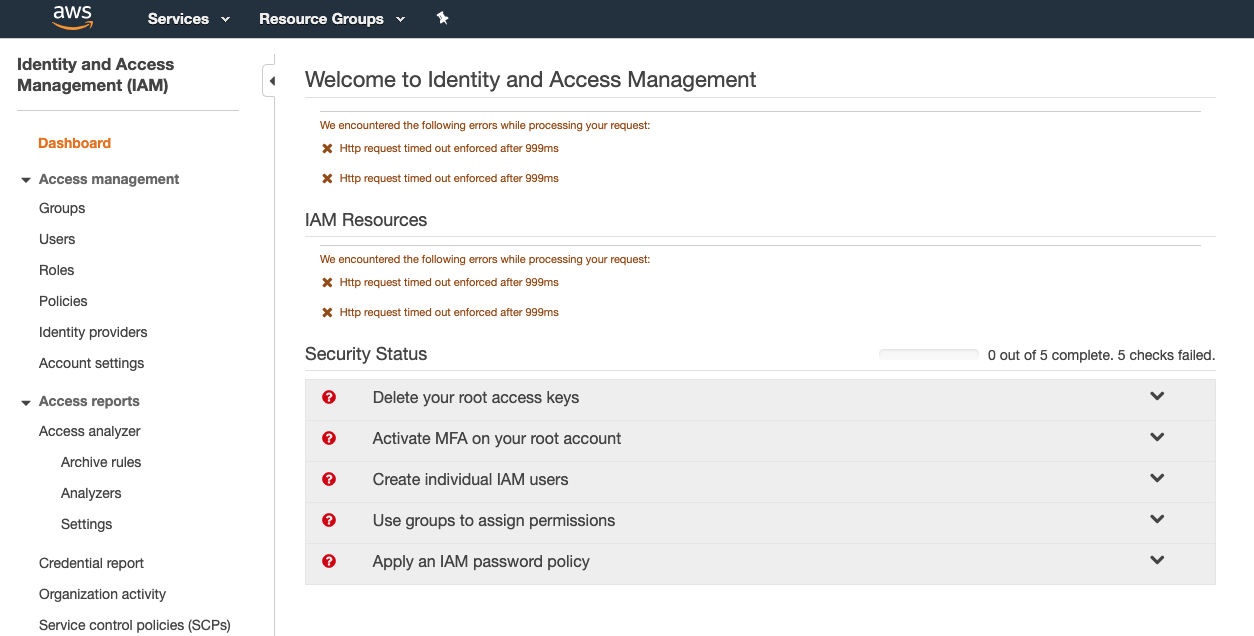Image resolution: width=1254 pixels, height=636 pixels.
Task: Click the AWS home logo
Action: tap(71, 18)
